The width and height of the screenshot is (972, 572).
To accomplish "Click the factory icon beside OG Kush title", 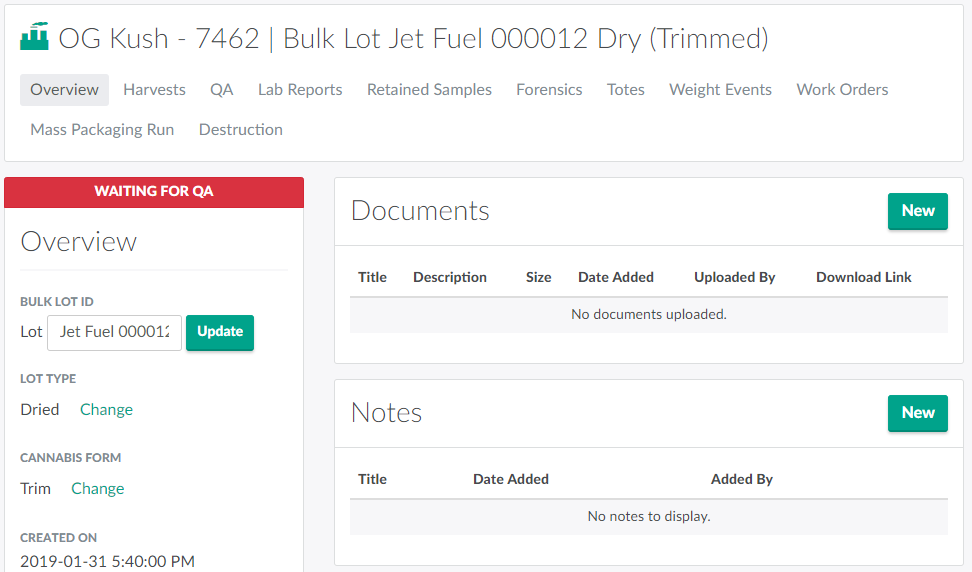I will pos(35,39).
